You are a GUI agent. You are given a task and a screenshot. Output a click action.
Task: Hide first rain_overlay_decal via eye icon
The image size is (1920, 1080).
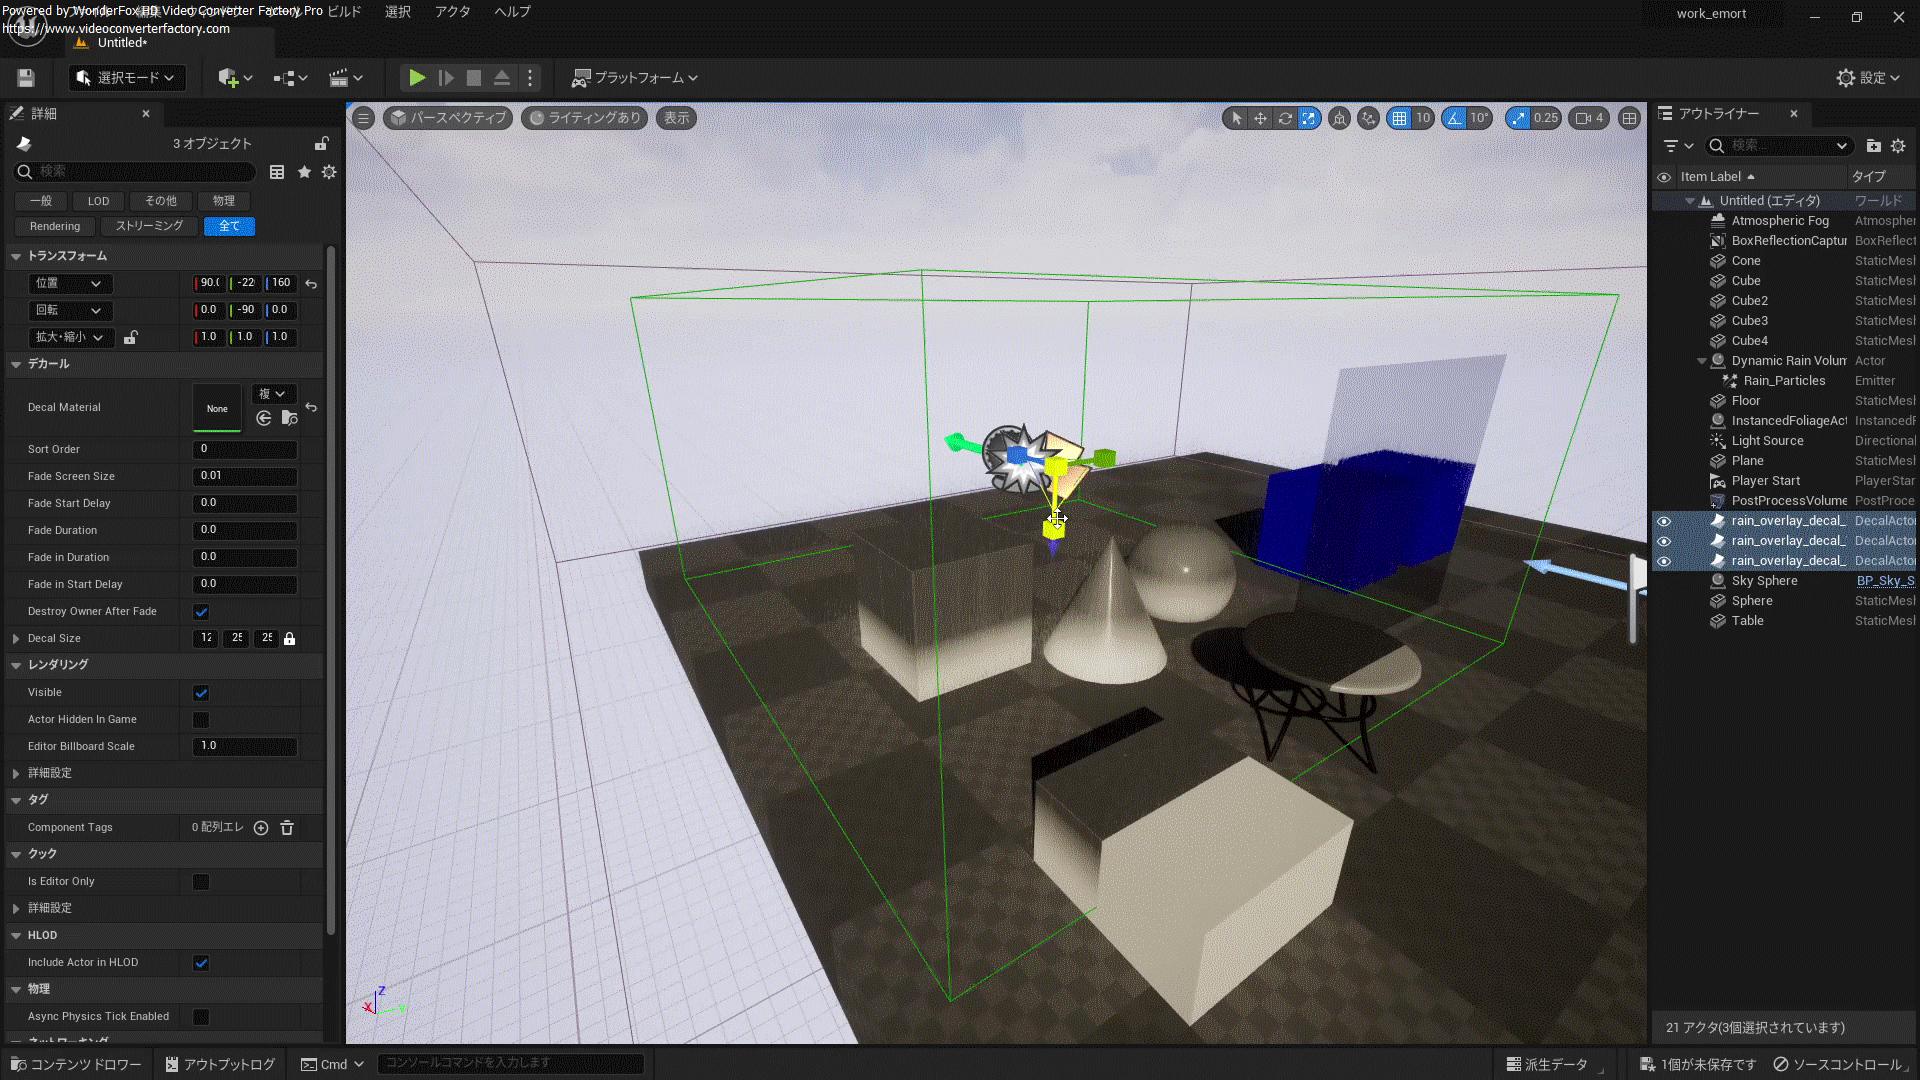click(1664, 521)
